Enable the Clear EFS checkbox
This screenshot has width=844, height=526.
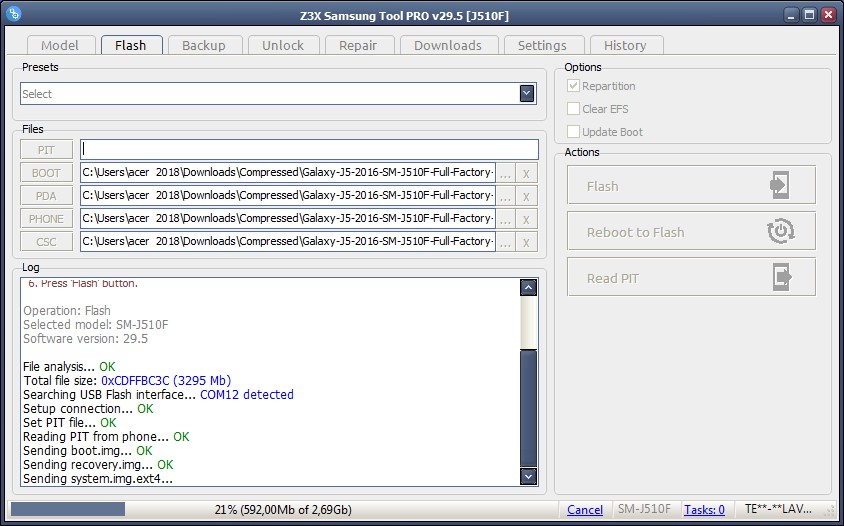tap(573, 109)
